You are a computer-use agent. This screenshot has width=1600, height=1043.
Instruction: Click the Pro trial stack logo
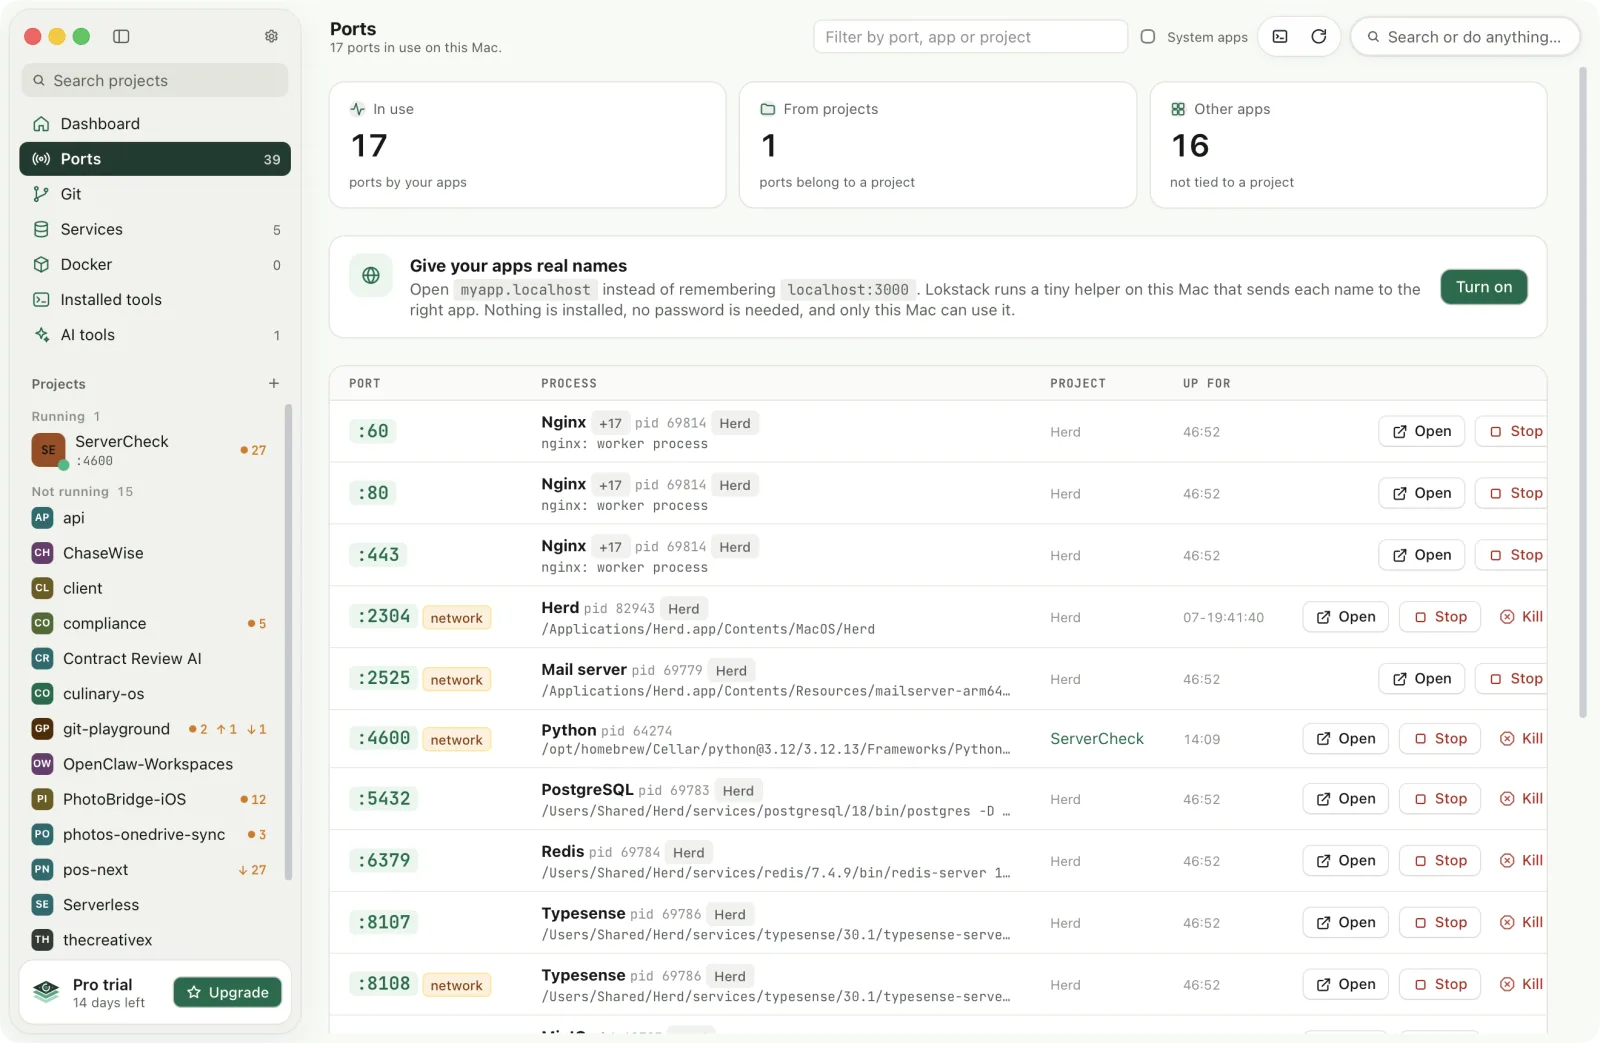[x=46, y=992]
